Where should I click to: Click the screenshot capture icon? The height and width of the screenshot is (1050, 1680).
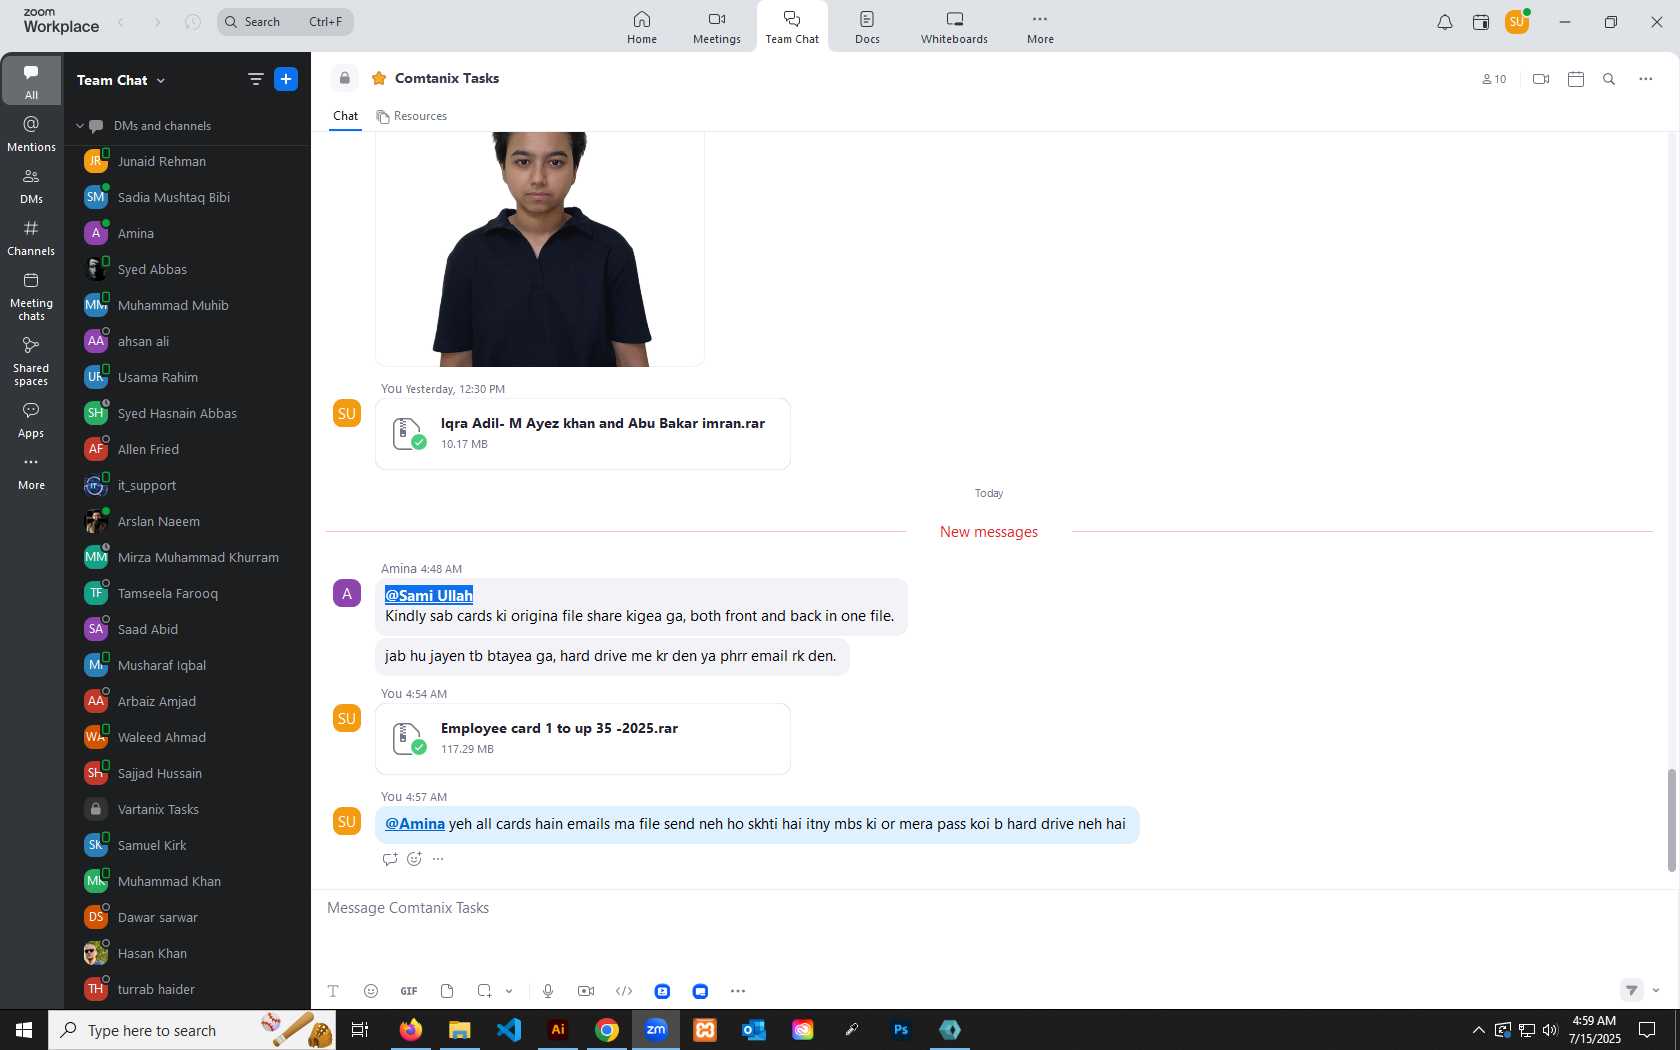pos(484,991)
